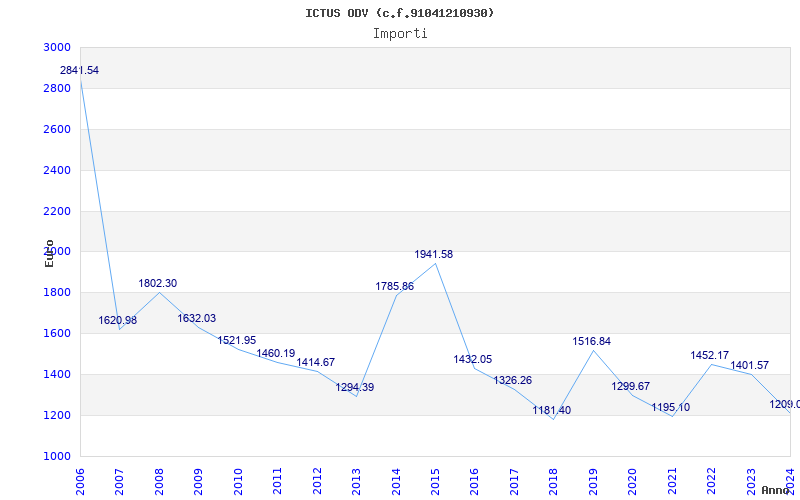Click the Euro y-axis title
Viewport: 800px width, 500px height.
[x=49, y=253]
